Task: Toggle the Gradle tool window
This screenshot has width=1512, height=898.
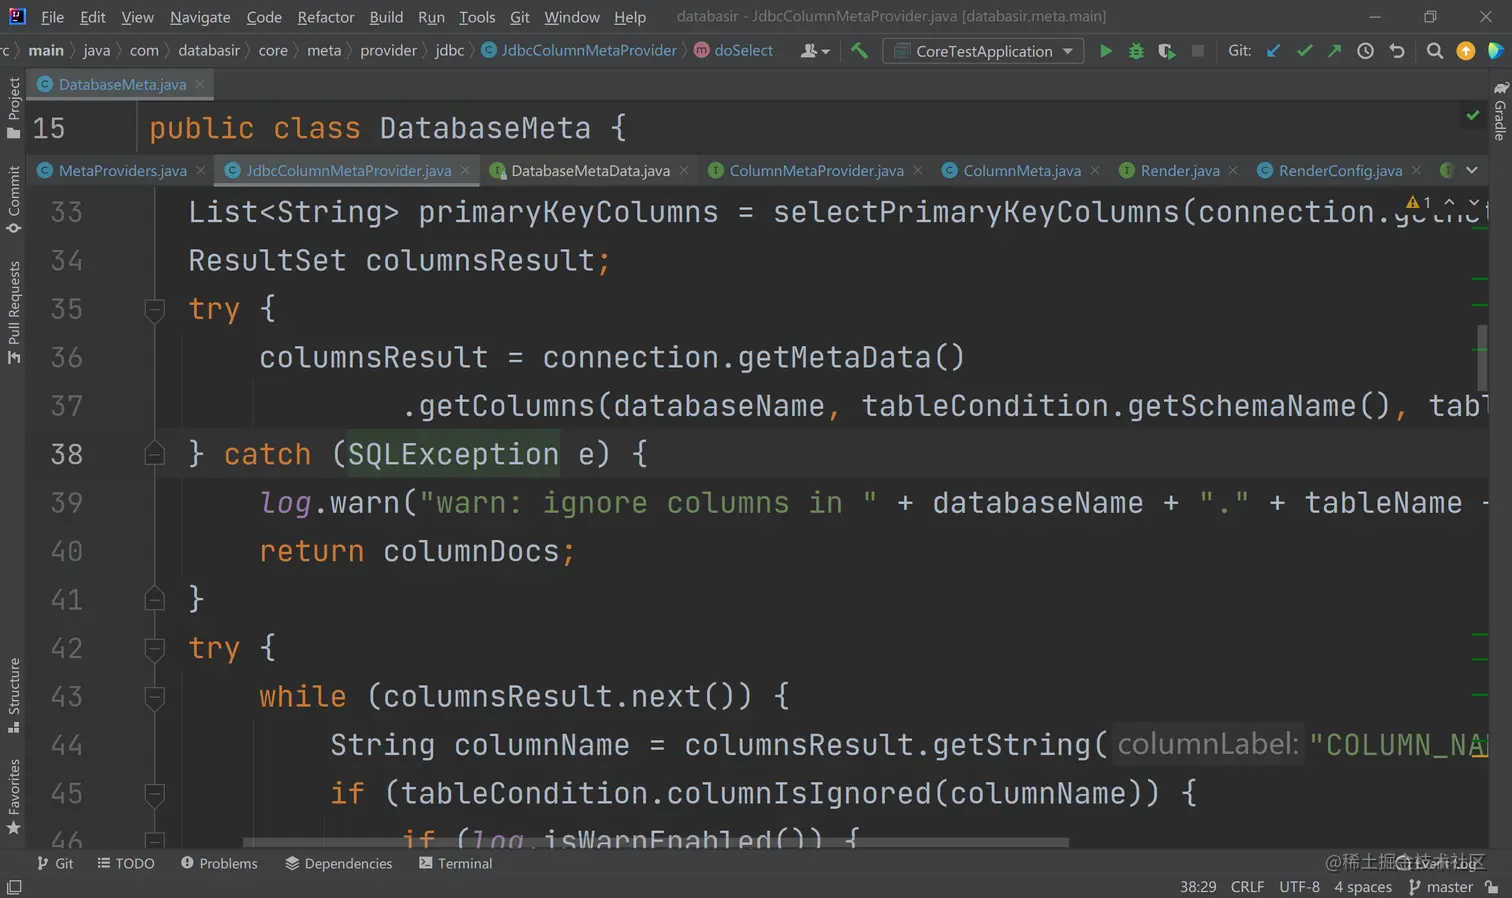Action: [x=1500, y=111]
